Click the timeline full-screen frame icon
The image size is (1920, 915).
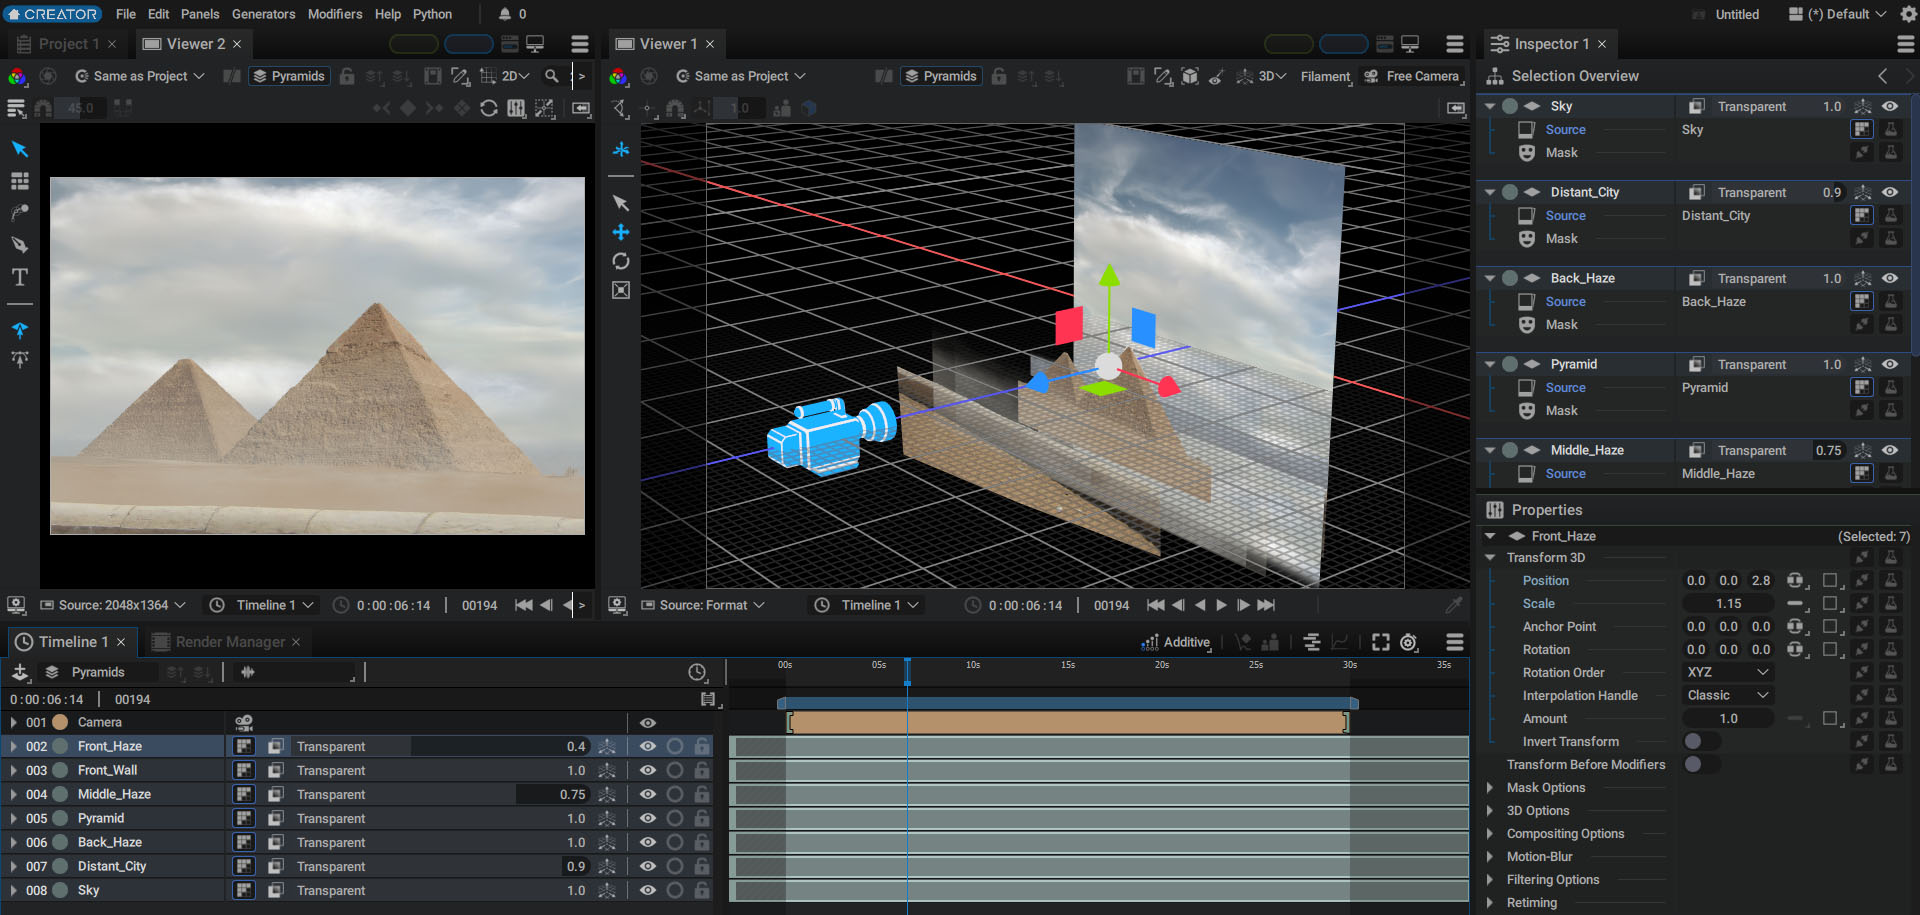1381,642
